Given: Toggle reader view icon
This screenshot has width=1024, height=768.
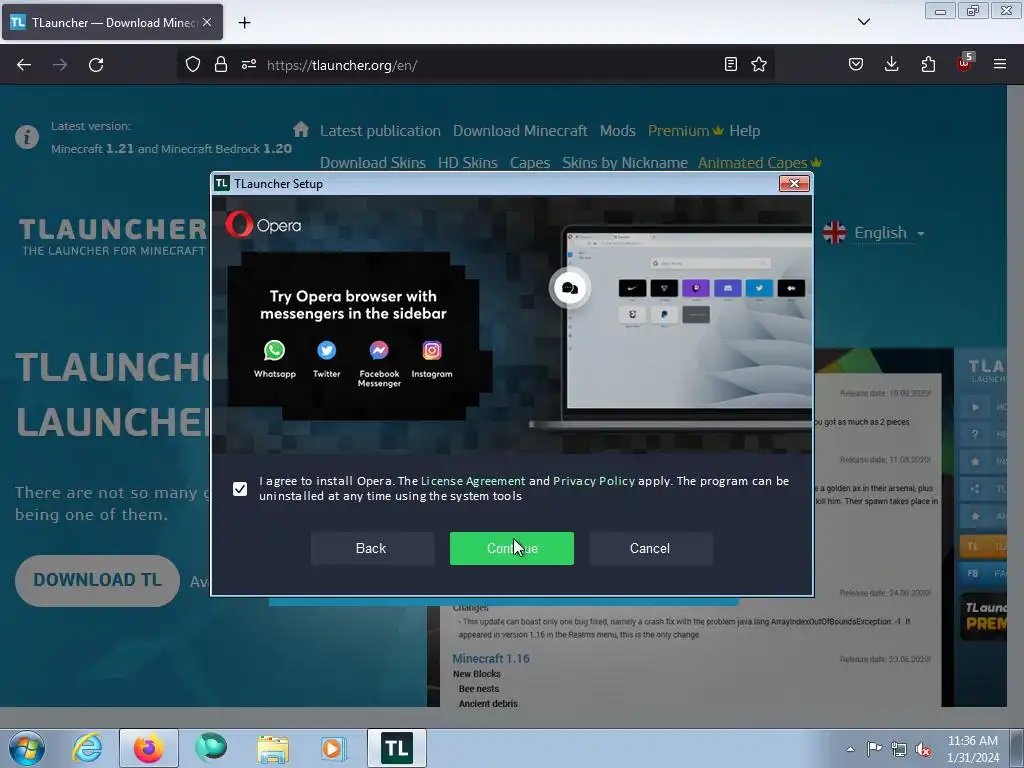Looking at the screenshot, I should coord(731,64).
